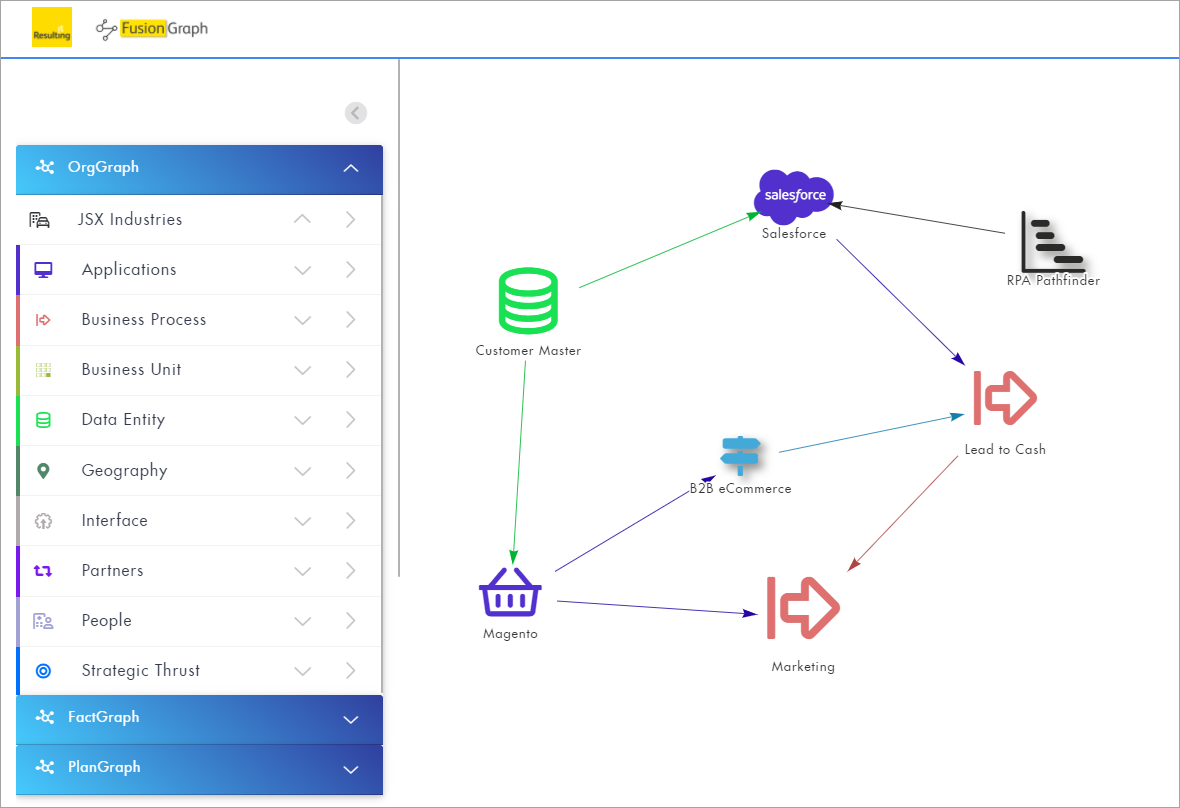Expand the Data Entity dropdown chevron
This screenshot has width=1180, height=808.
point(303,420)
